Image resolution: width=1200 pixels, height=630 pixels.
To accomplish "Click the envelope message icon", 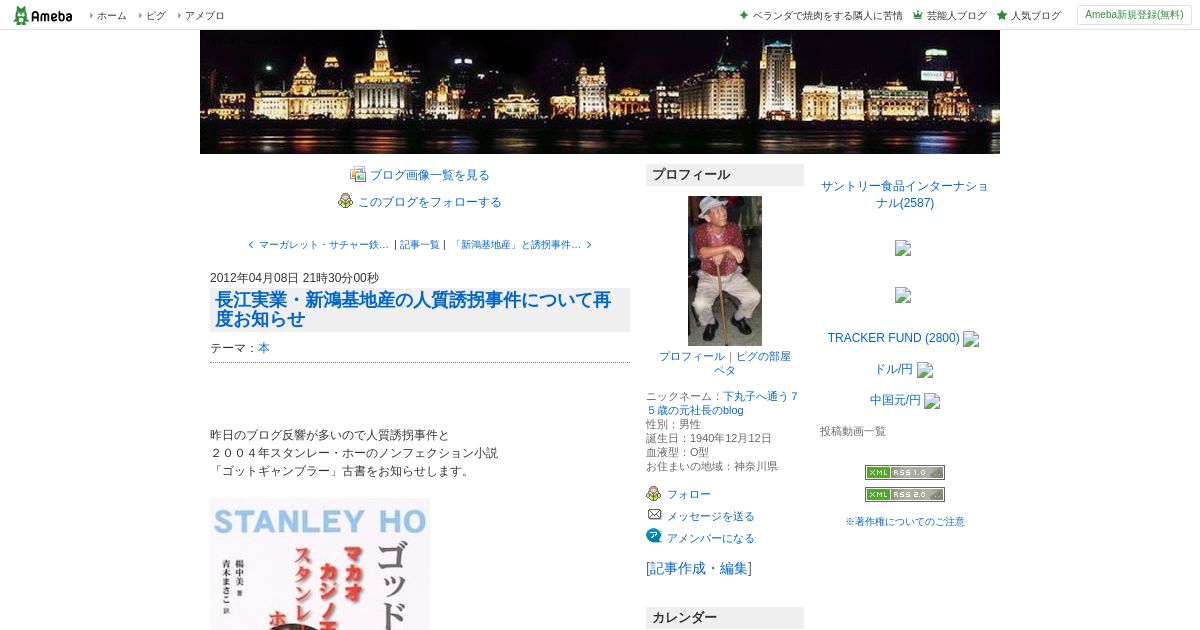I will pyautogui.click(x=654, y=514).
